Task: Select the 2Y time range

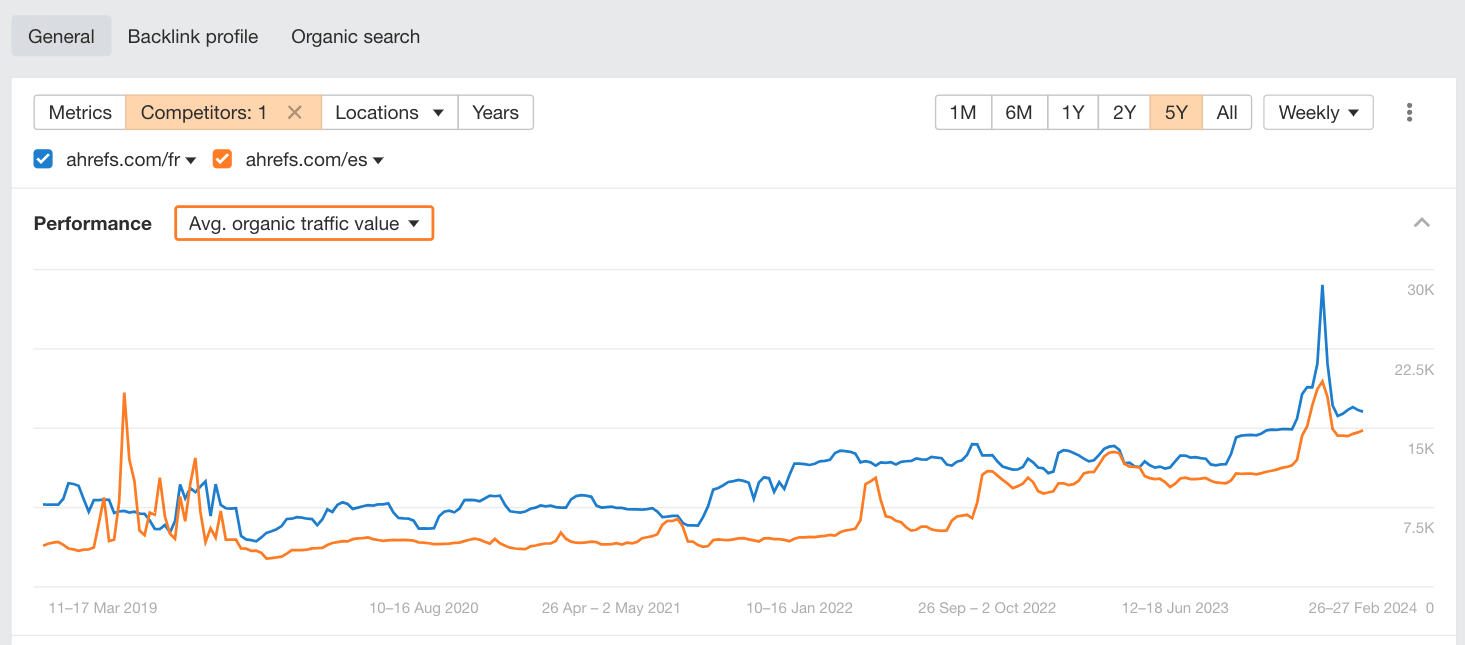Action: [x=1124, y=112]
